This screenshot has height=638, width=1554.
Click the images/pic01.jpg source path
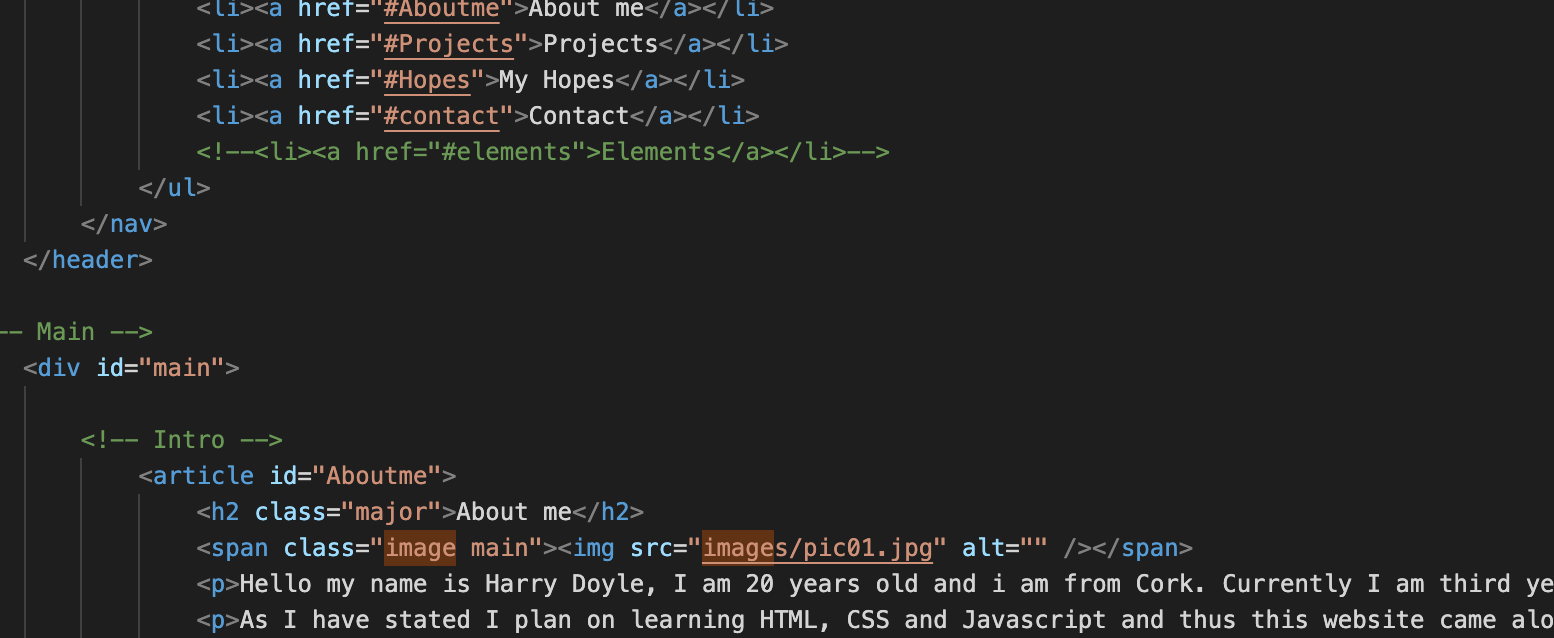[817, 548]
